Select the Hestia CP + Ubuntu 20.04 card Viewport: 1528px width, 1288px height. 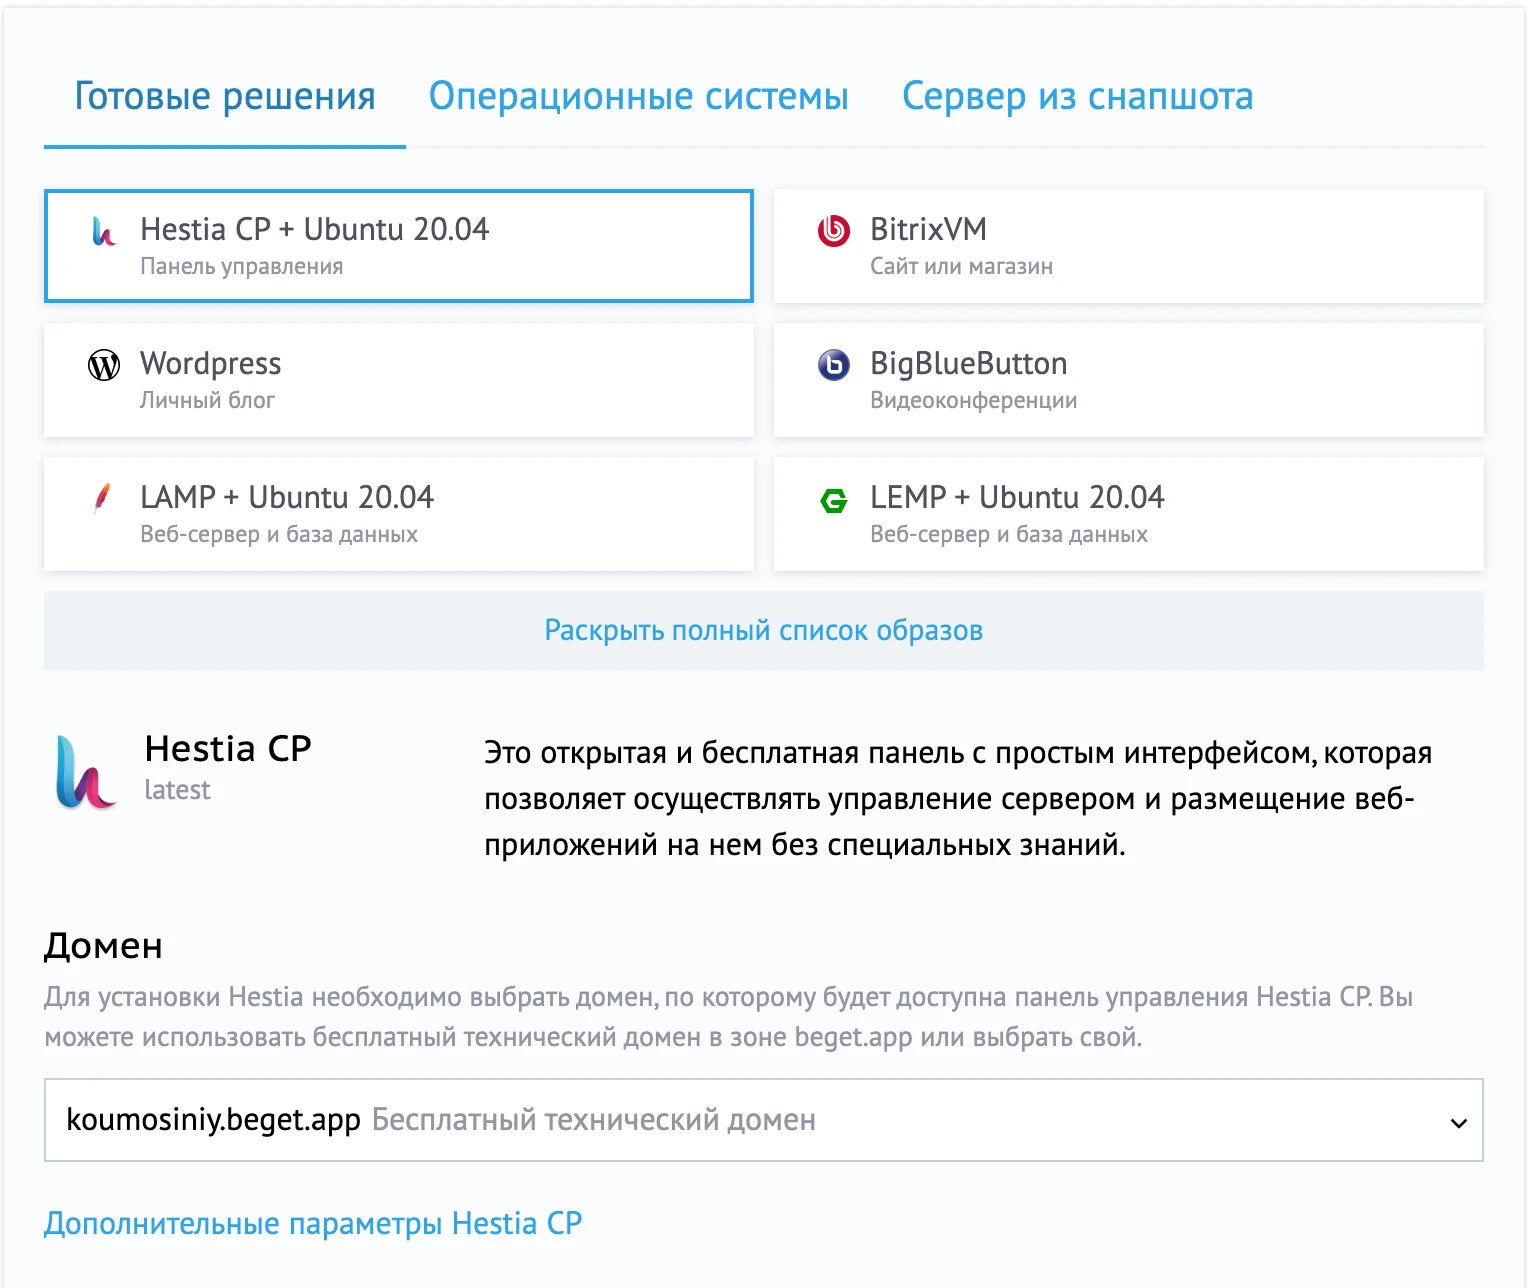(398, 246)
